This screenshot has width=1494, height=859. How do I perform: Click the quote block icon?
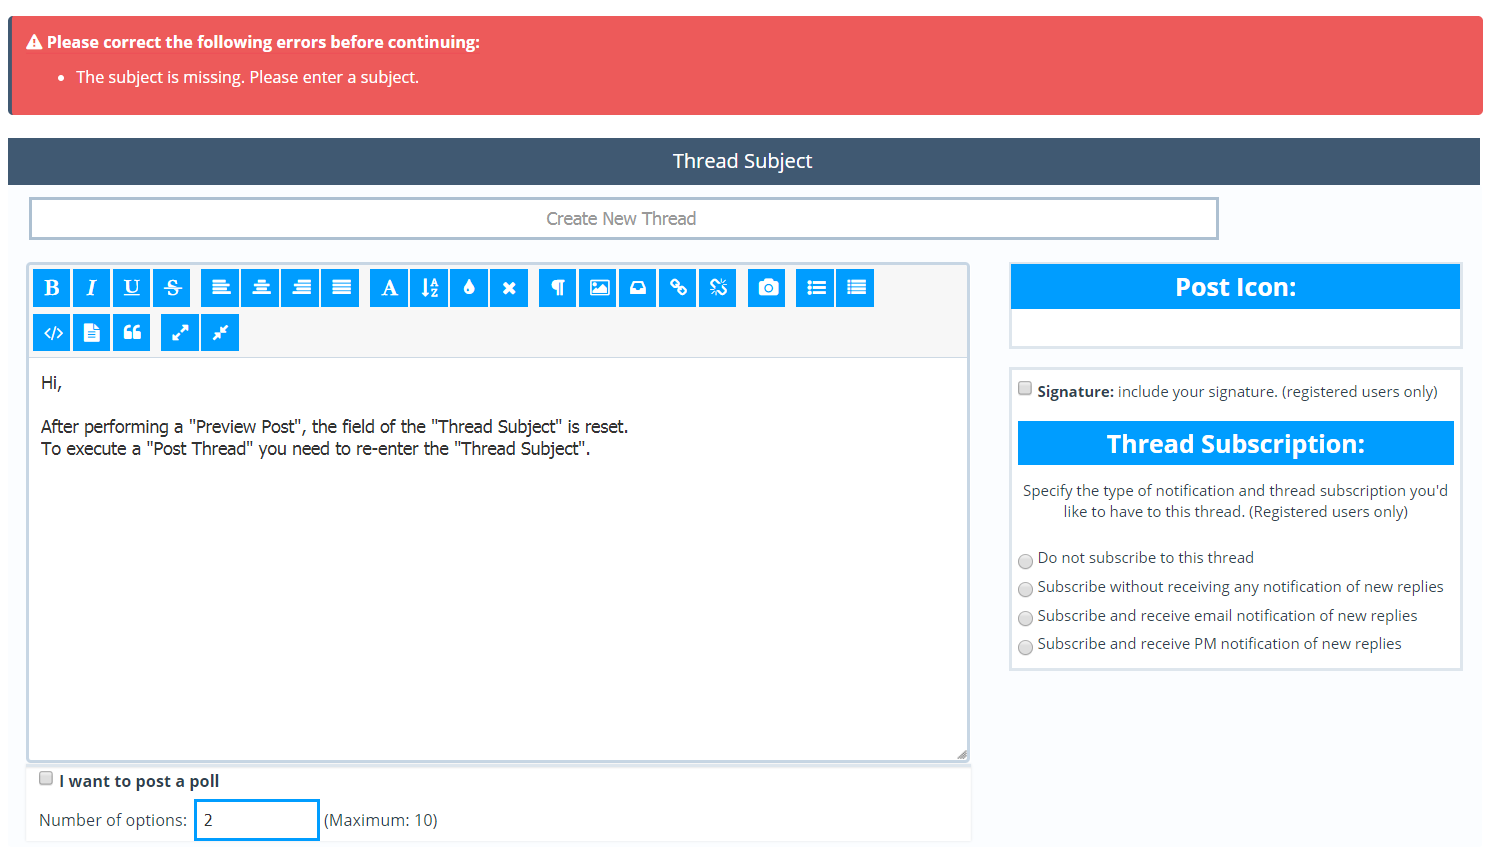tap(132, 333)
